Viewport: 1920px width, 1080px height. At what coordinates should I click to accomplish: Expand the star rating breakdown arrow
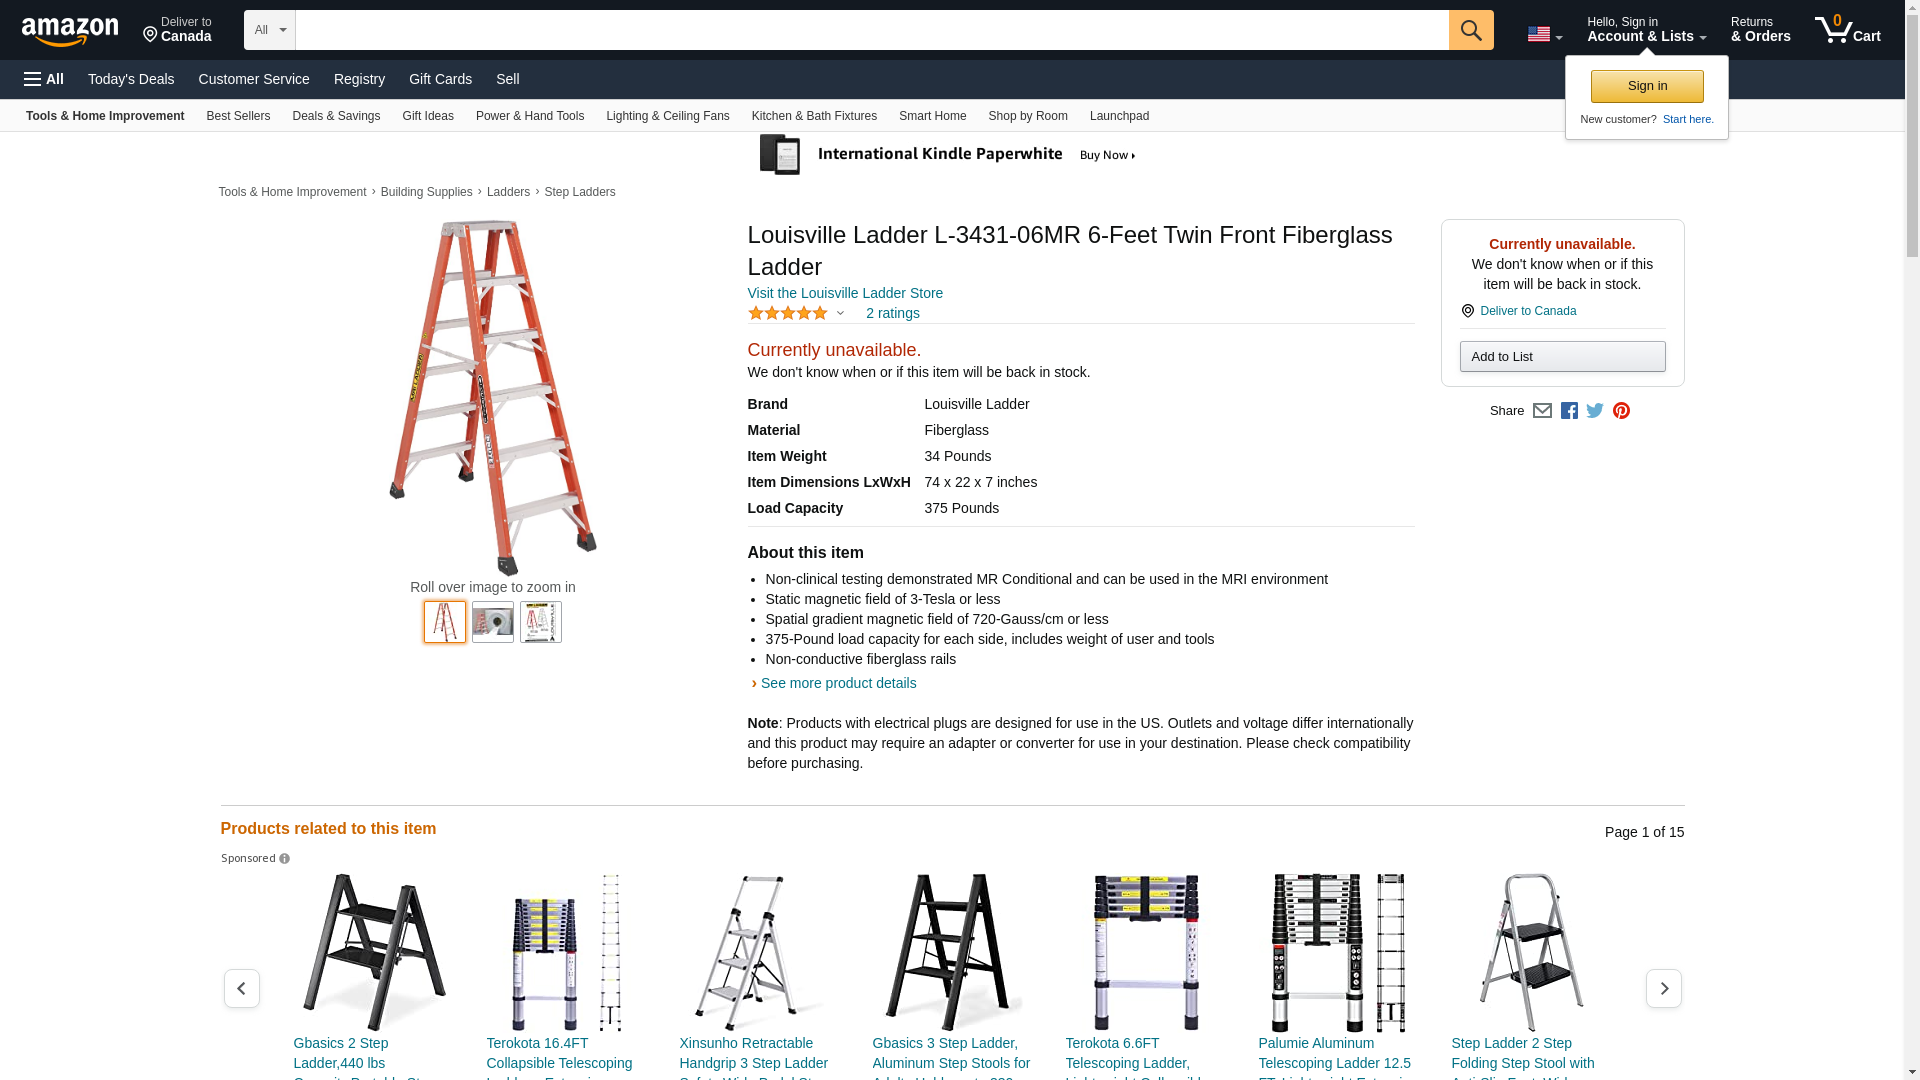(840, 314)
